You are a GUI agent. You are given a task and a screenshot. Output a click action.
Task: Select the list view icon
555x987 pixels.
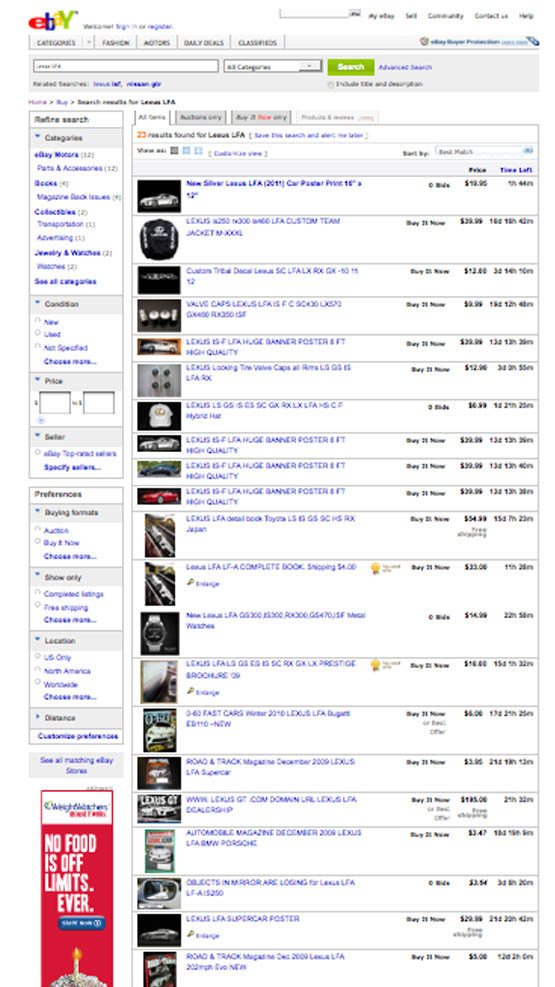pos(175,151)
